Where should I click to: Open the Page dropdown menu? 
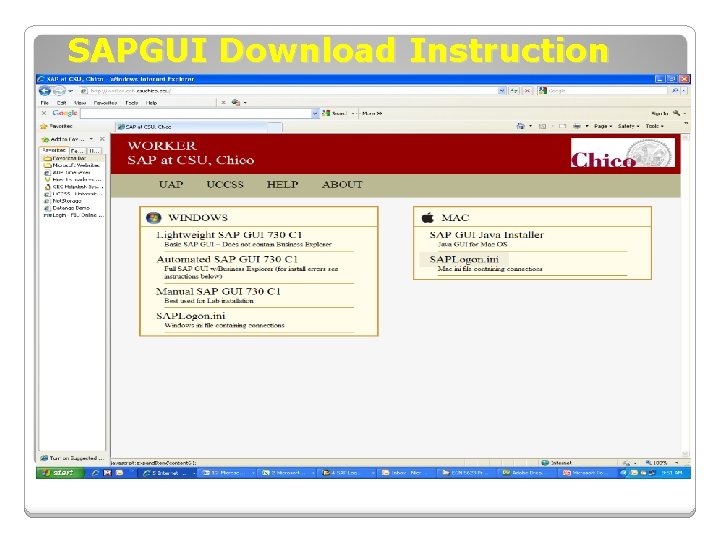pyautogui.click(x=603, y=126)
